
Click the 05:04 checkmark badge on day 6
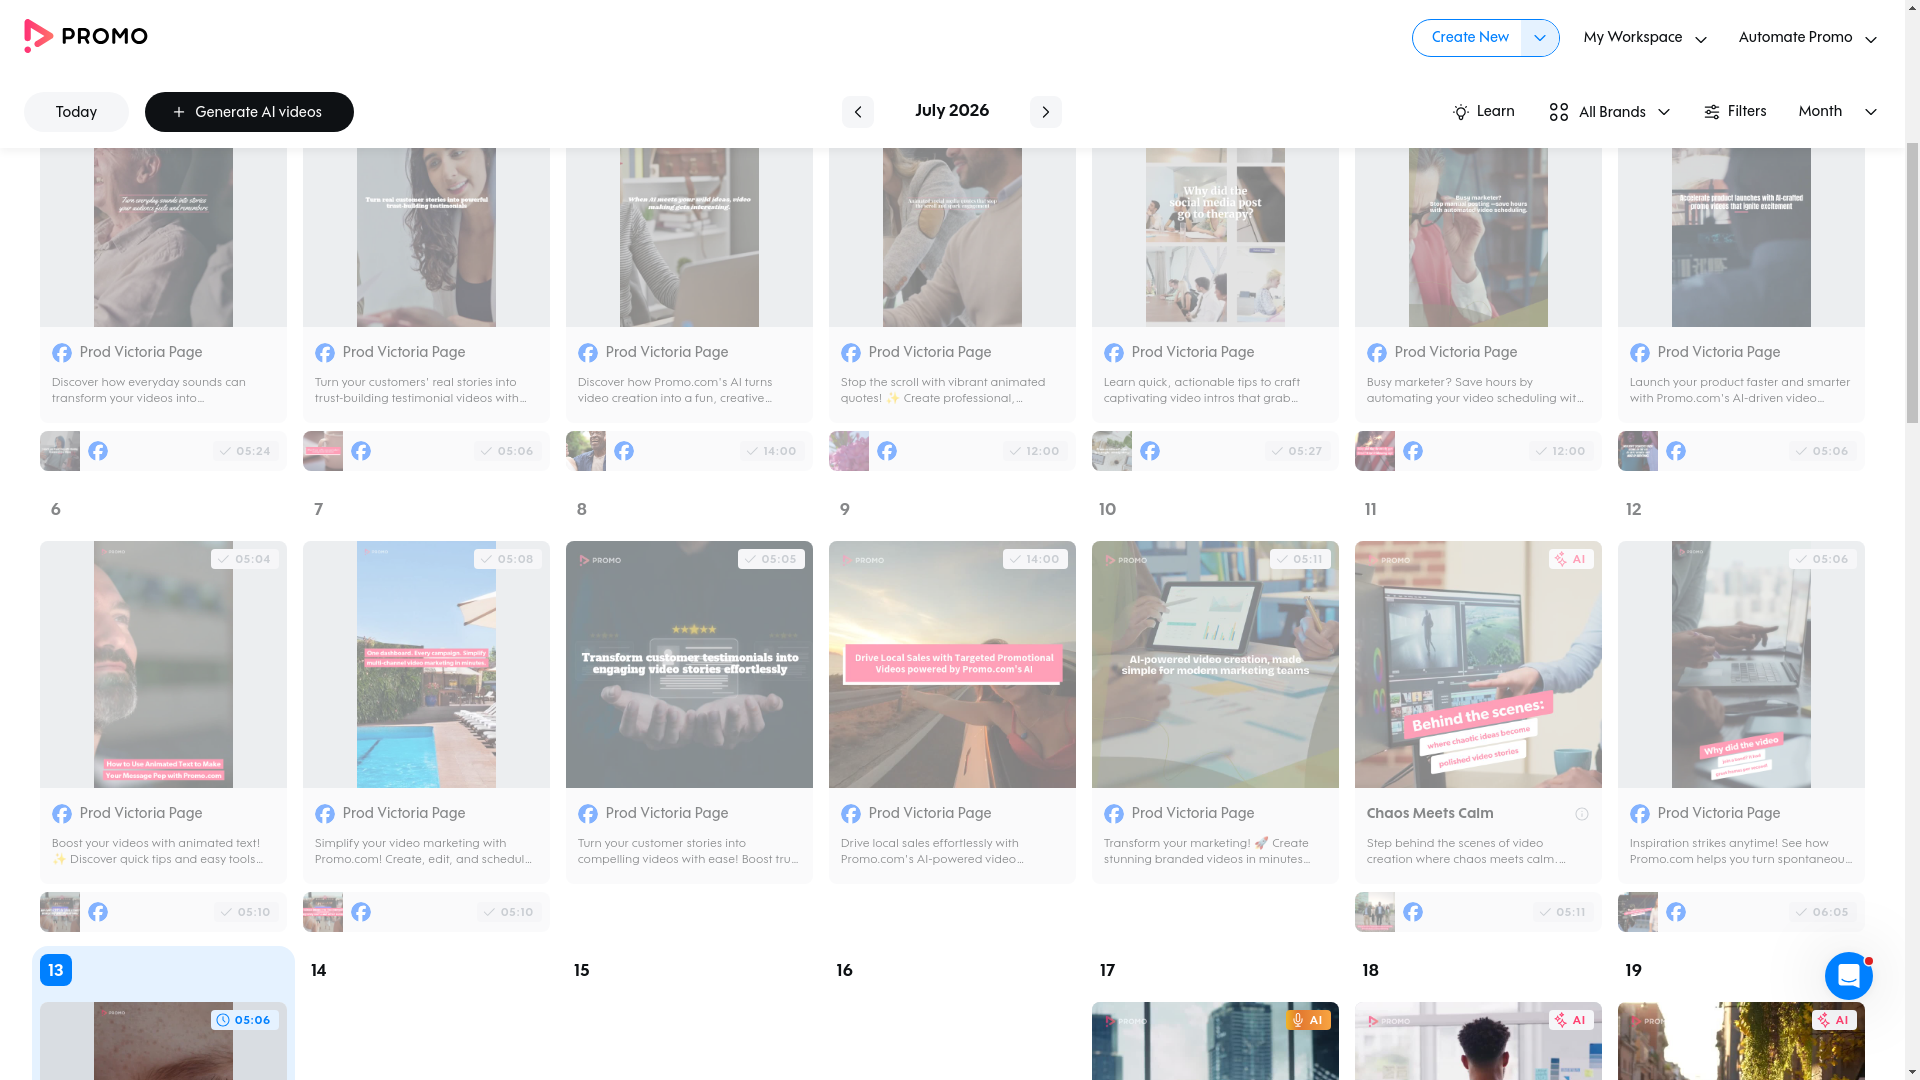(244, 559)
